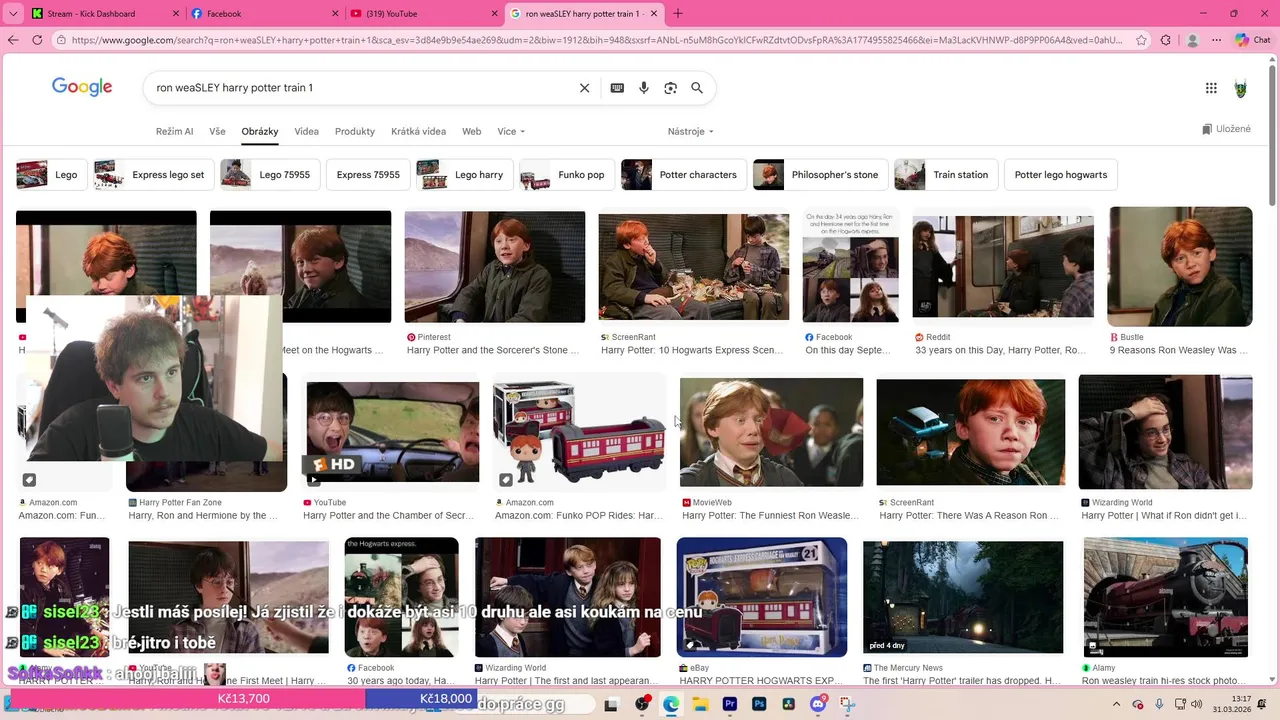Screen dimensions: 1280x720
Task: Open Wizarding World What if Ron link
Action: click(x=1164, y=516)
